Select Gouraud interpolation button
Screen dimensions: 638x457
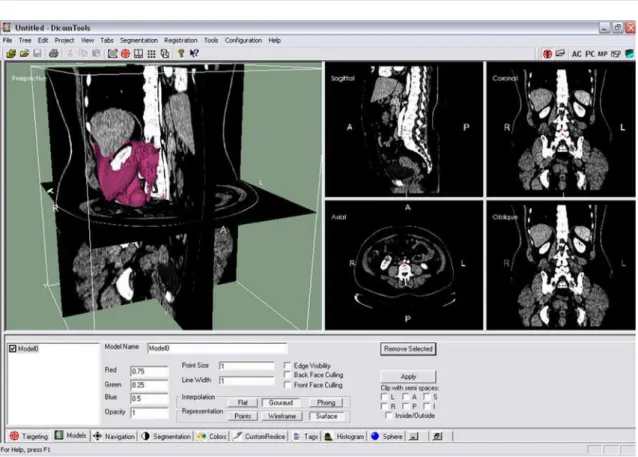[x=281, y=402]
